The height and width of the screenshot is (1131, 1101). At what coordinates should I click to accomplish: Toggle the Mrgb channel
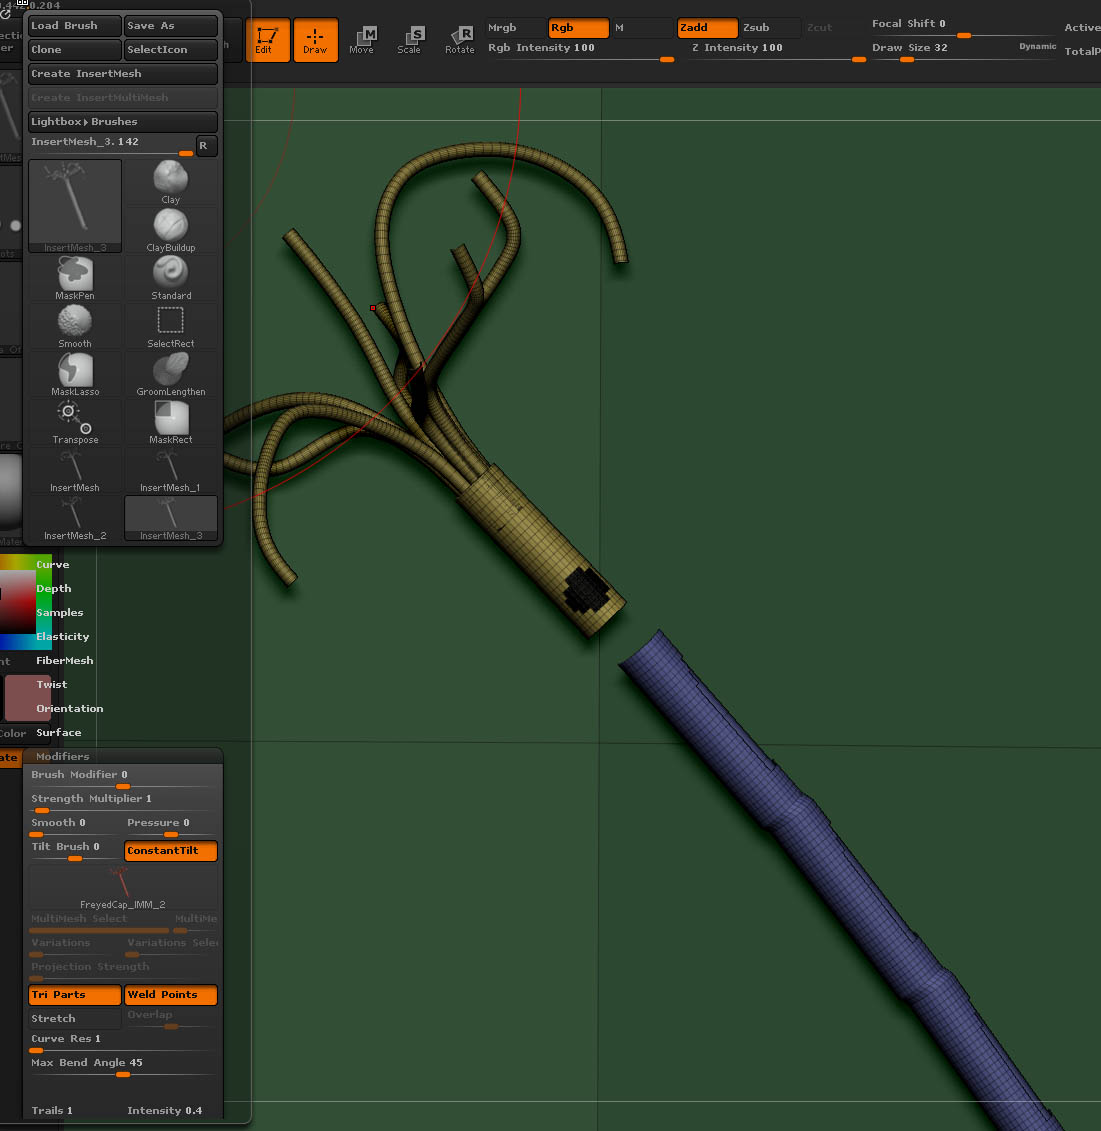pos(514,27)
